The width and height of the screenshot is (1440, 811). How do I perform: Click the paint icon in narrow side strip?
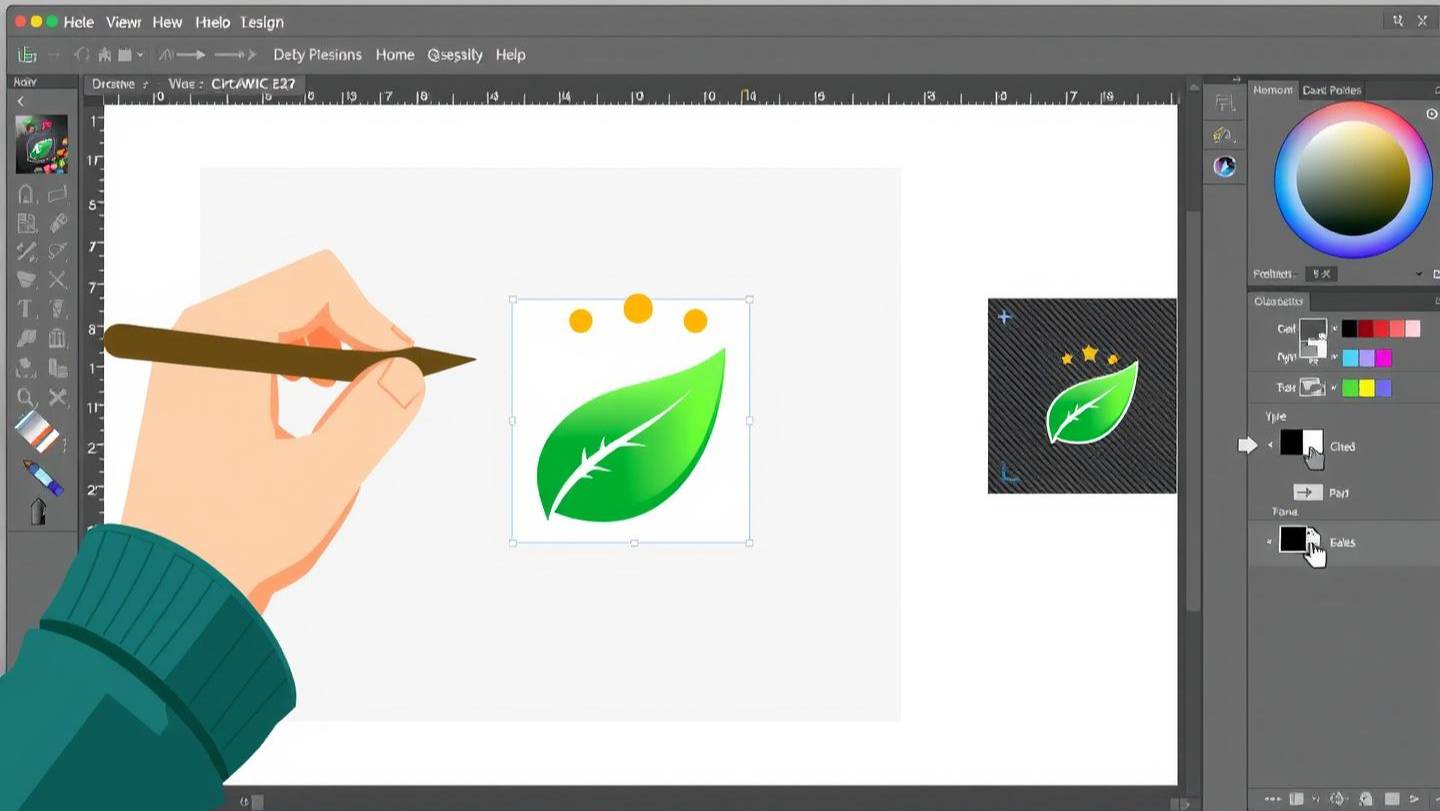(x=1224, y=134)
